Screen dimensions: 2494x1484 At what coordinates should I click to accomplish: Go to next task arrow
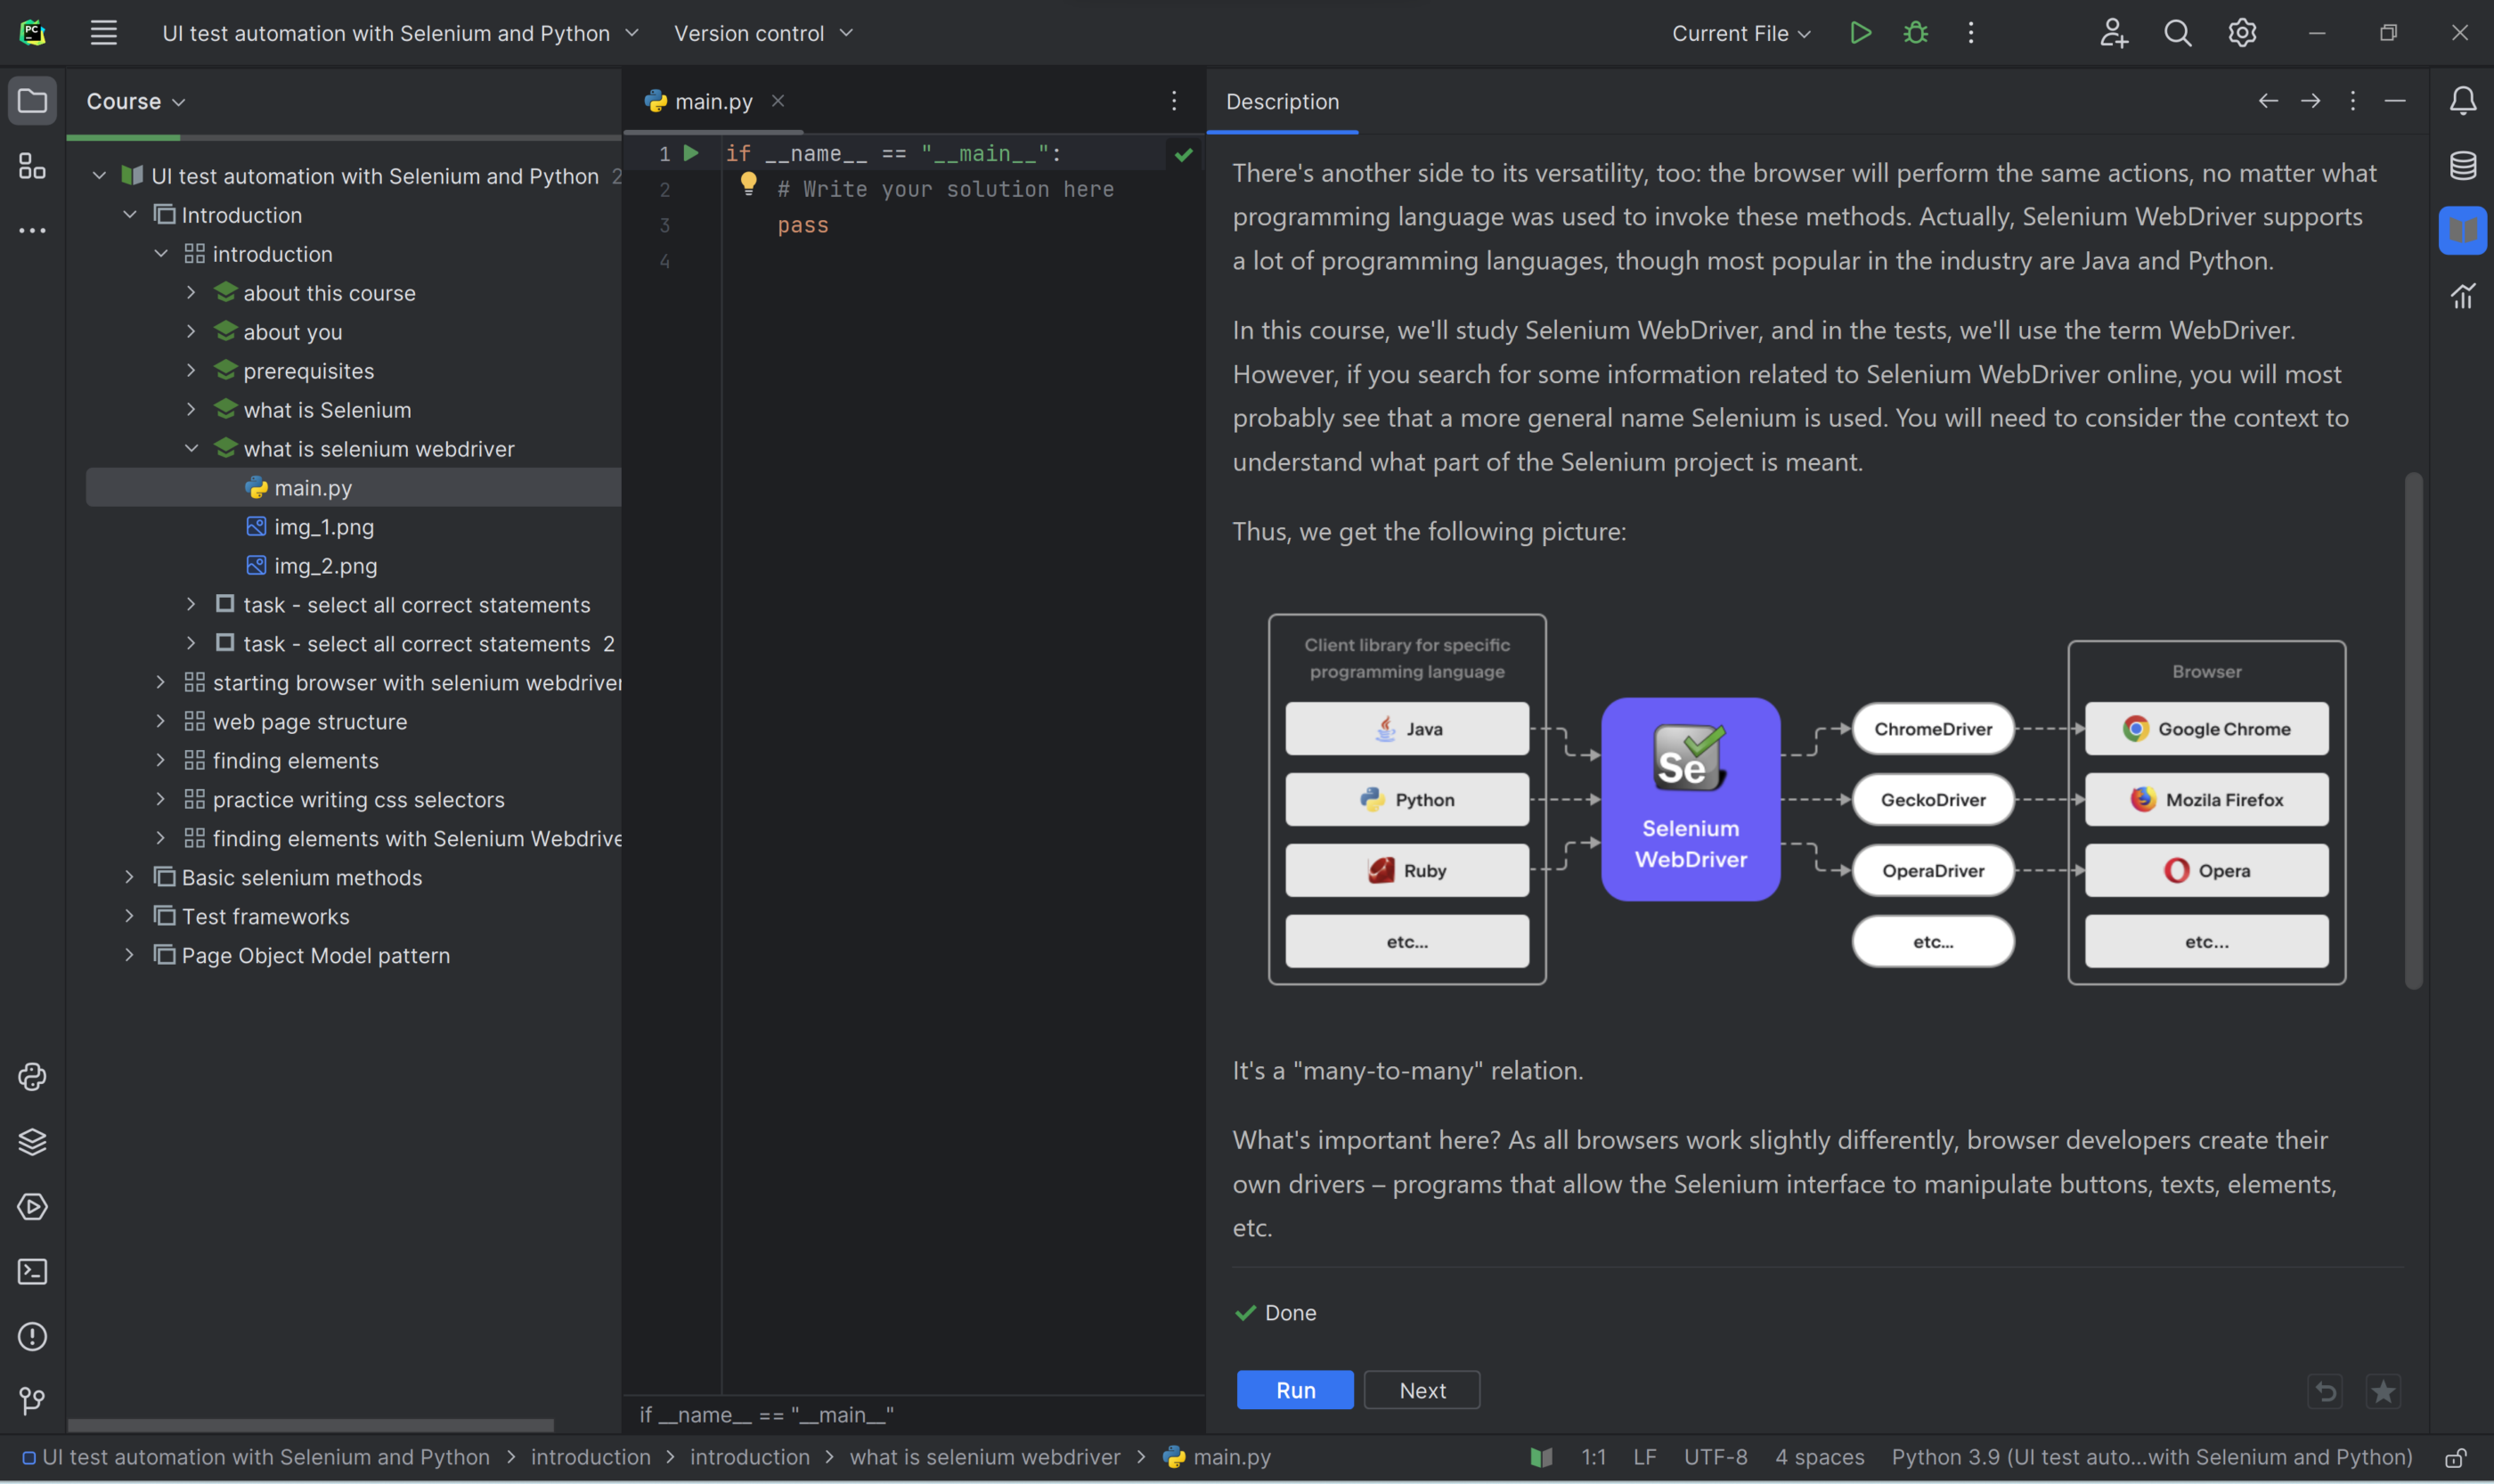tap(2310, 101)
